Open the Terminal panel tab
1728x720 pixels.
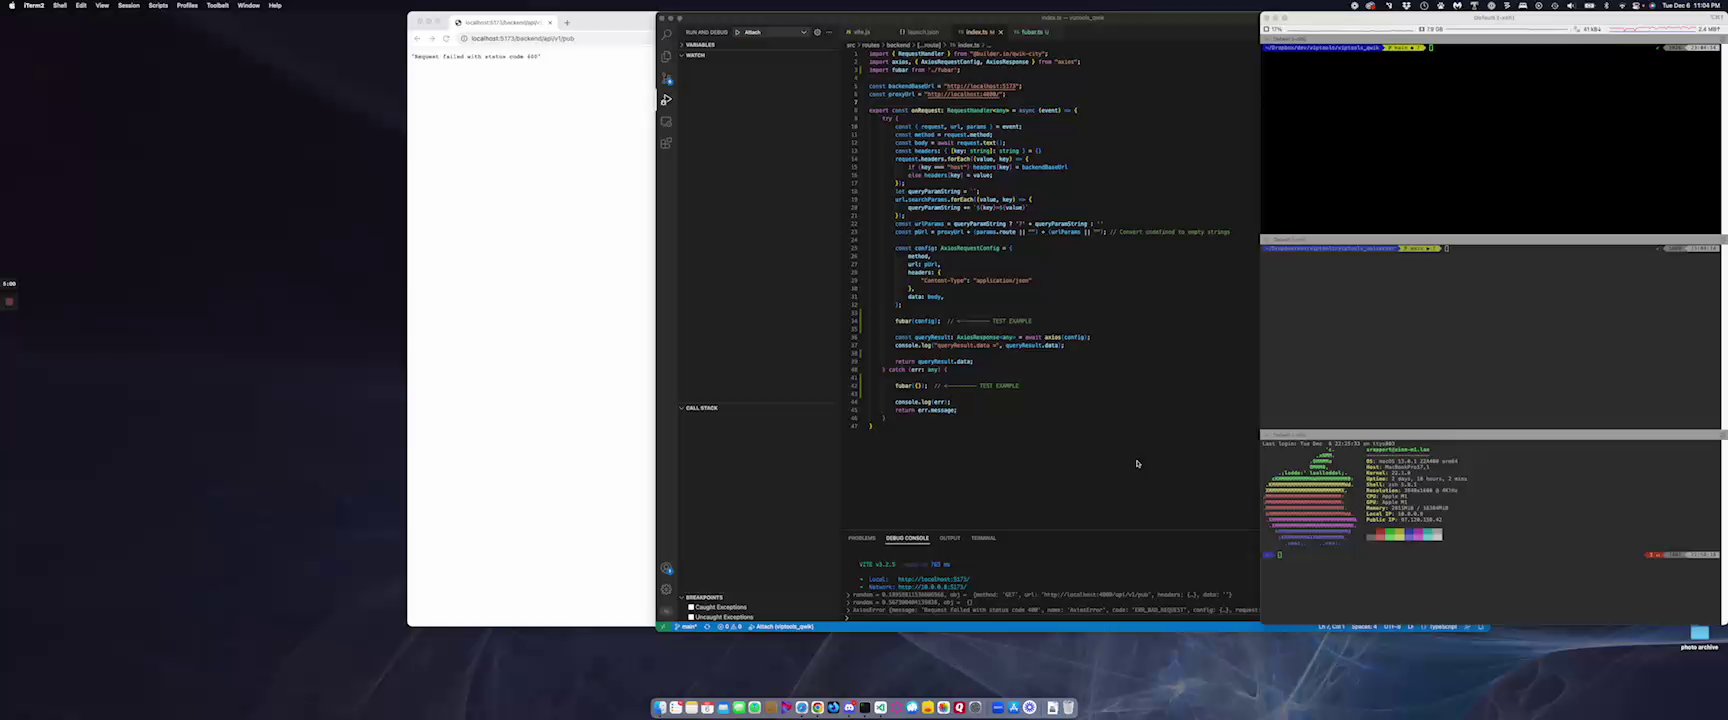click(983, 538)
